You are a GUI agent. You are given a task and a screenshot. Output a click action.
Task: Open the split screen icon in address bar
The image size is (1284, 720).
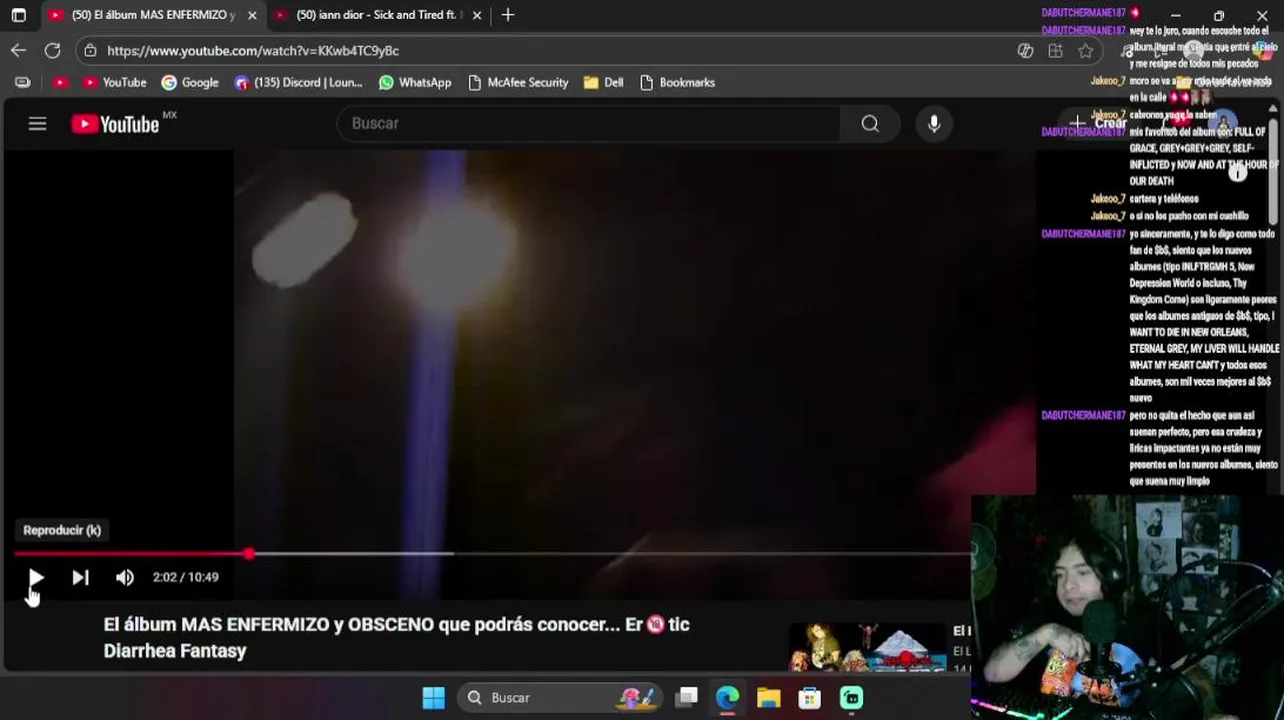point(1055,51)
